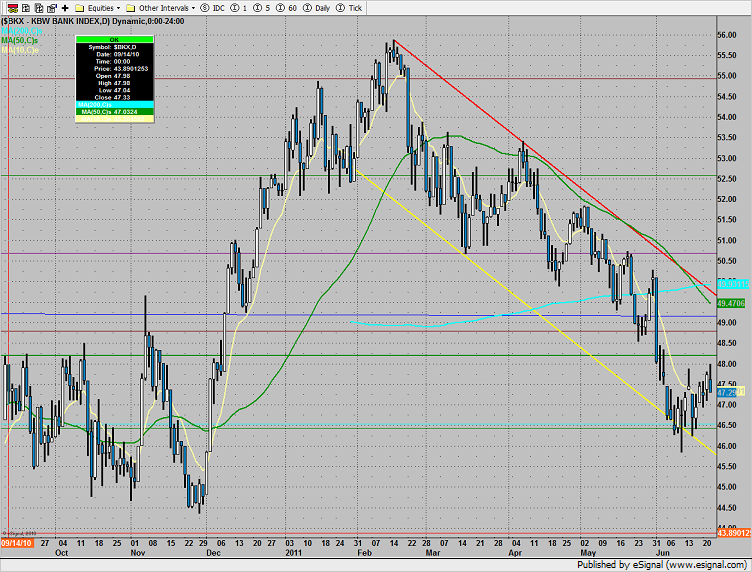Click the Symbol row in data window
752x572 pixels.
115,47
